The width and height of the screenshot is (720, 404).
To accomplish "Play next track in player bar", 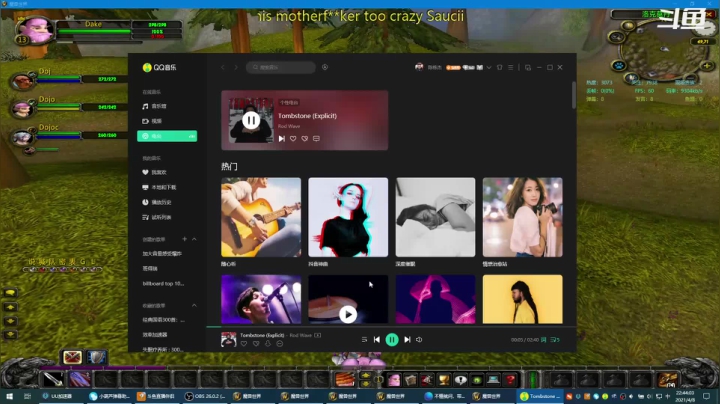I will [x=407, y=340].
